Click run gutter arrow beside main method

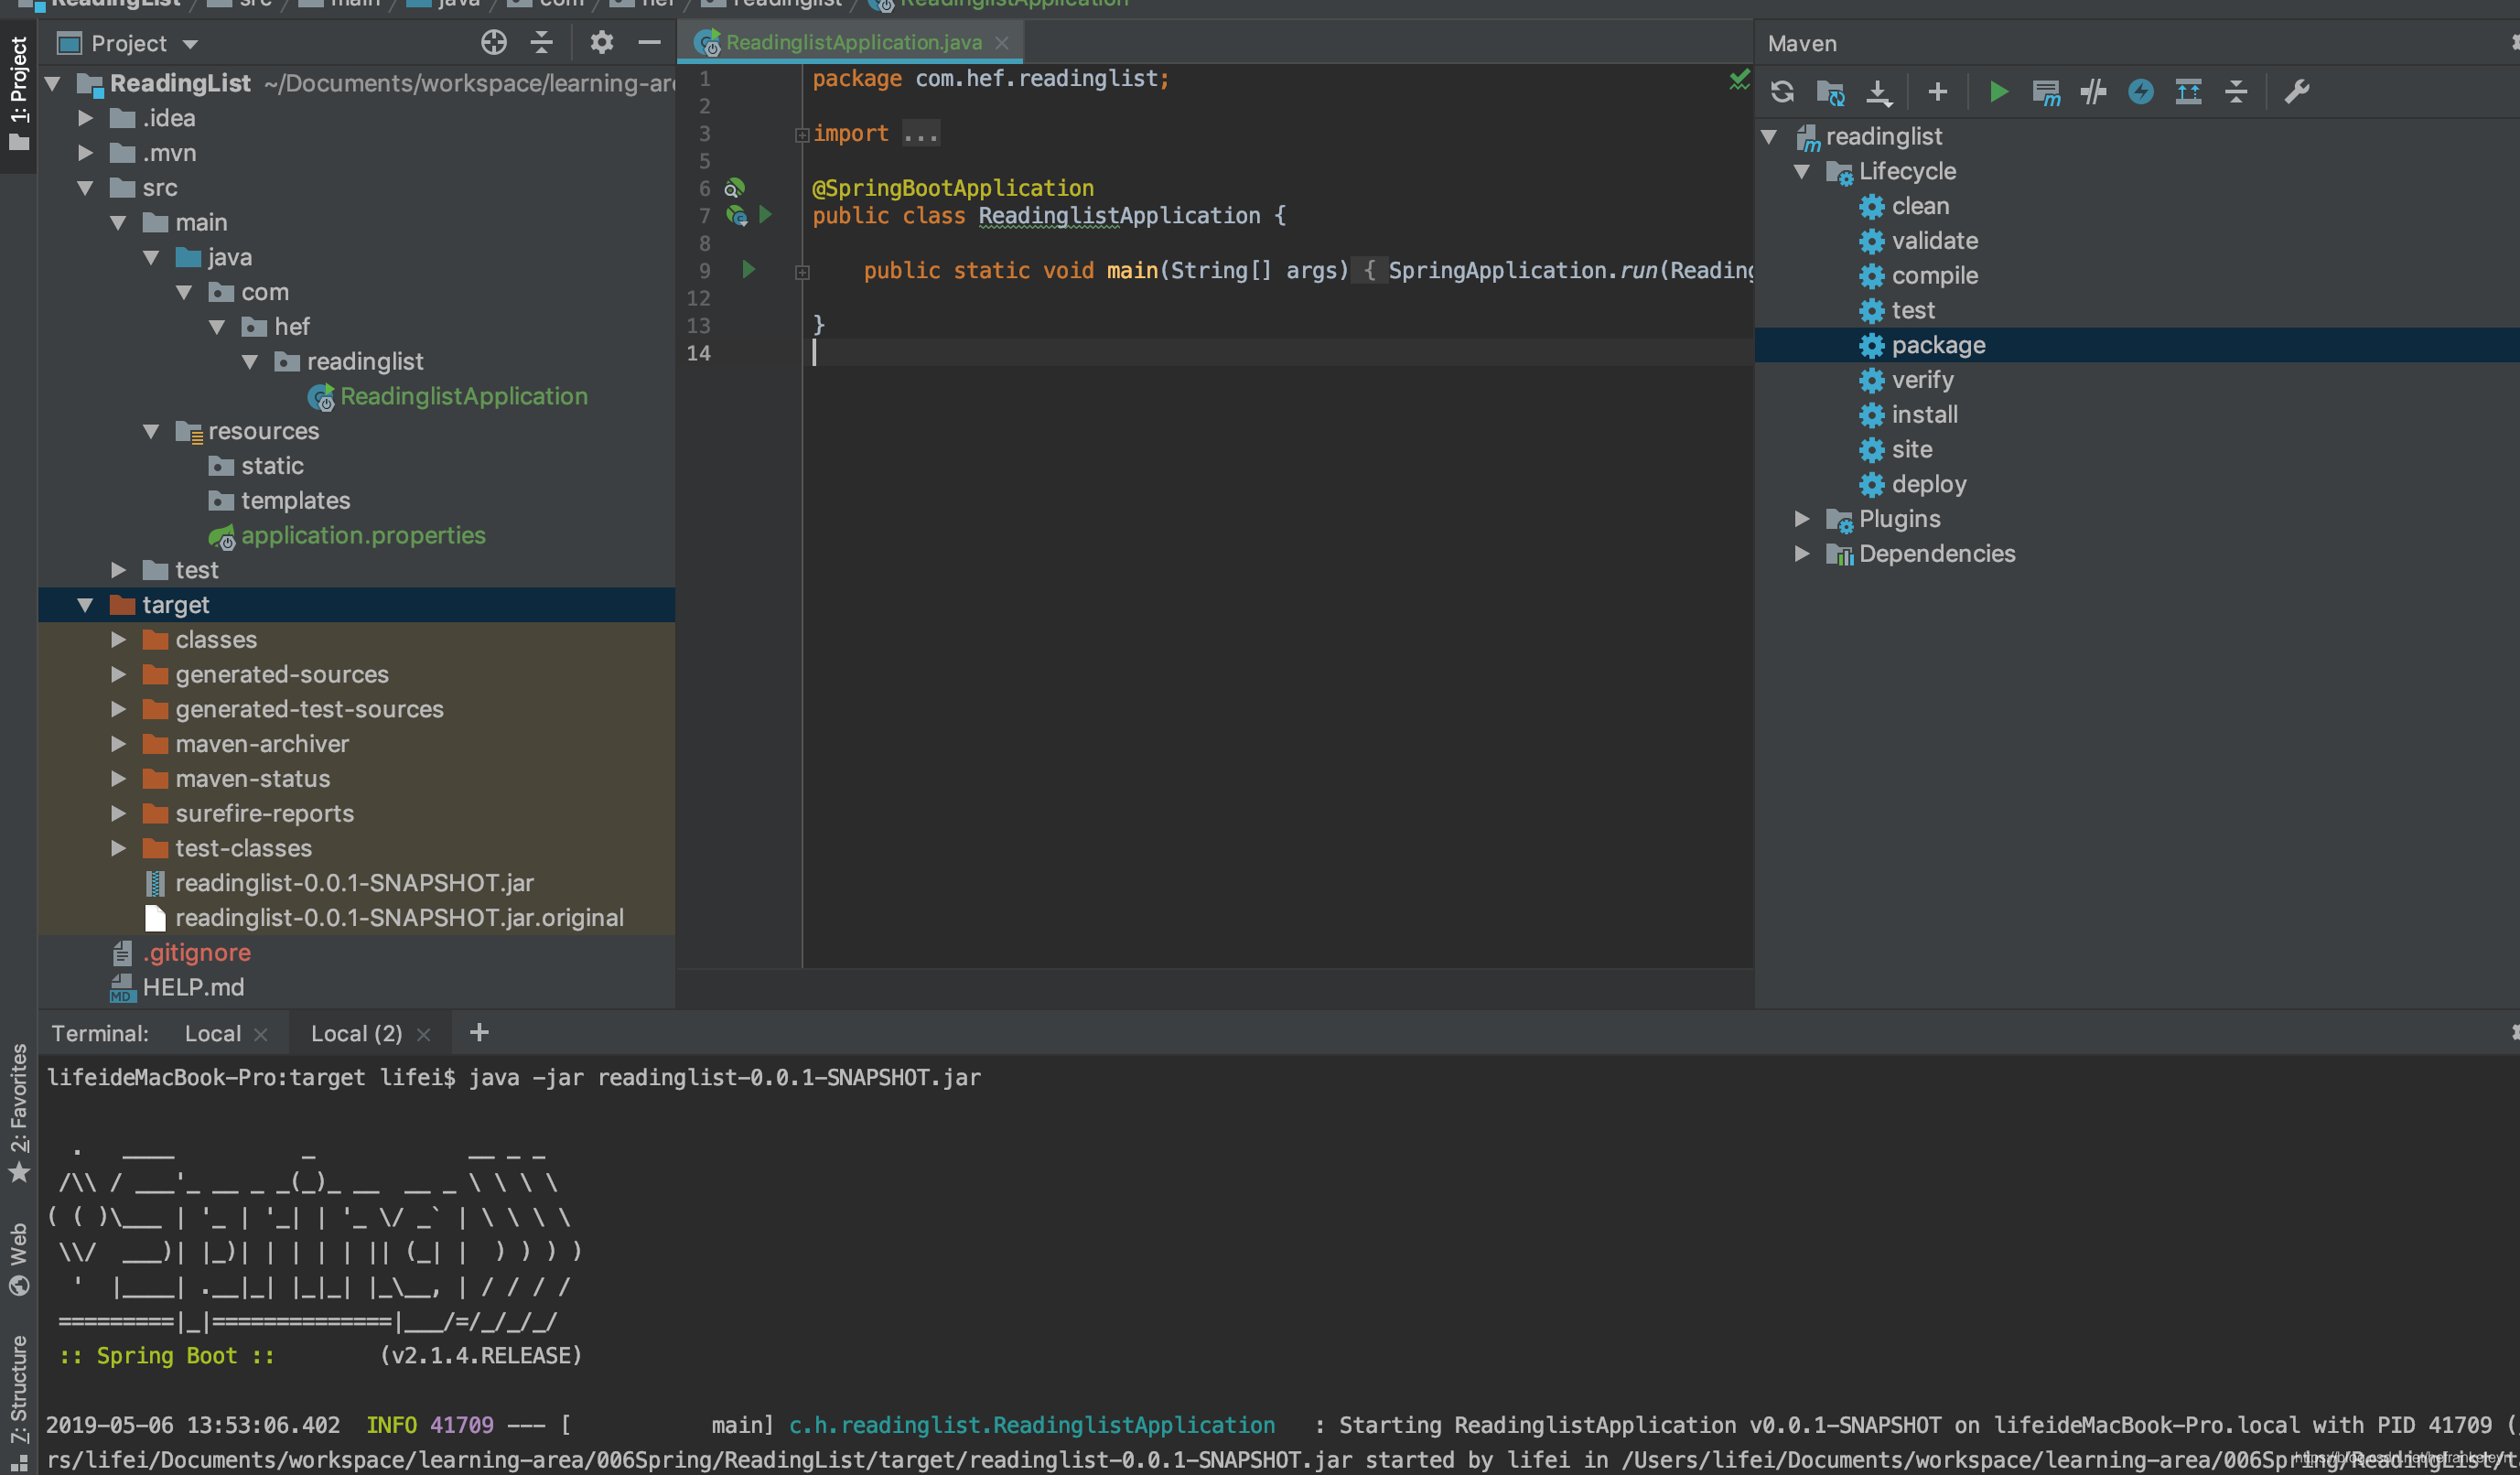point(748,269)
